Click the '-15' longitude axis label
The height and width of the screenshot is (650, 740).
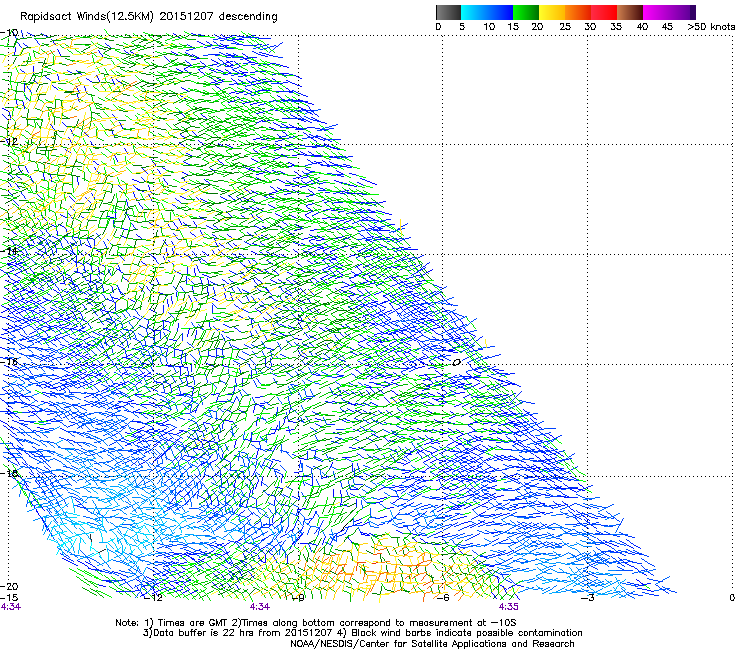9,597
